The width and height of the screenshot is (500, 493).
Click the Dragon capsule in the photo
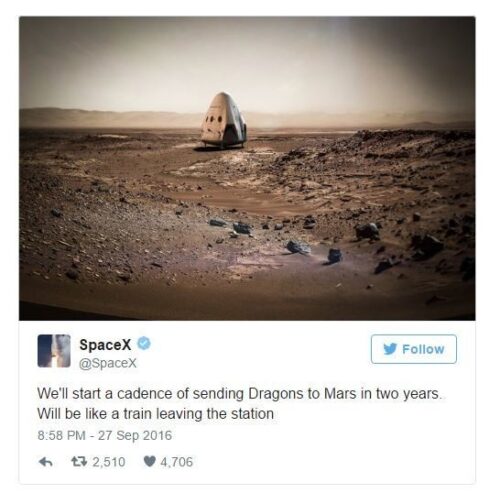[x=223, y=120]
